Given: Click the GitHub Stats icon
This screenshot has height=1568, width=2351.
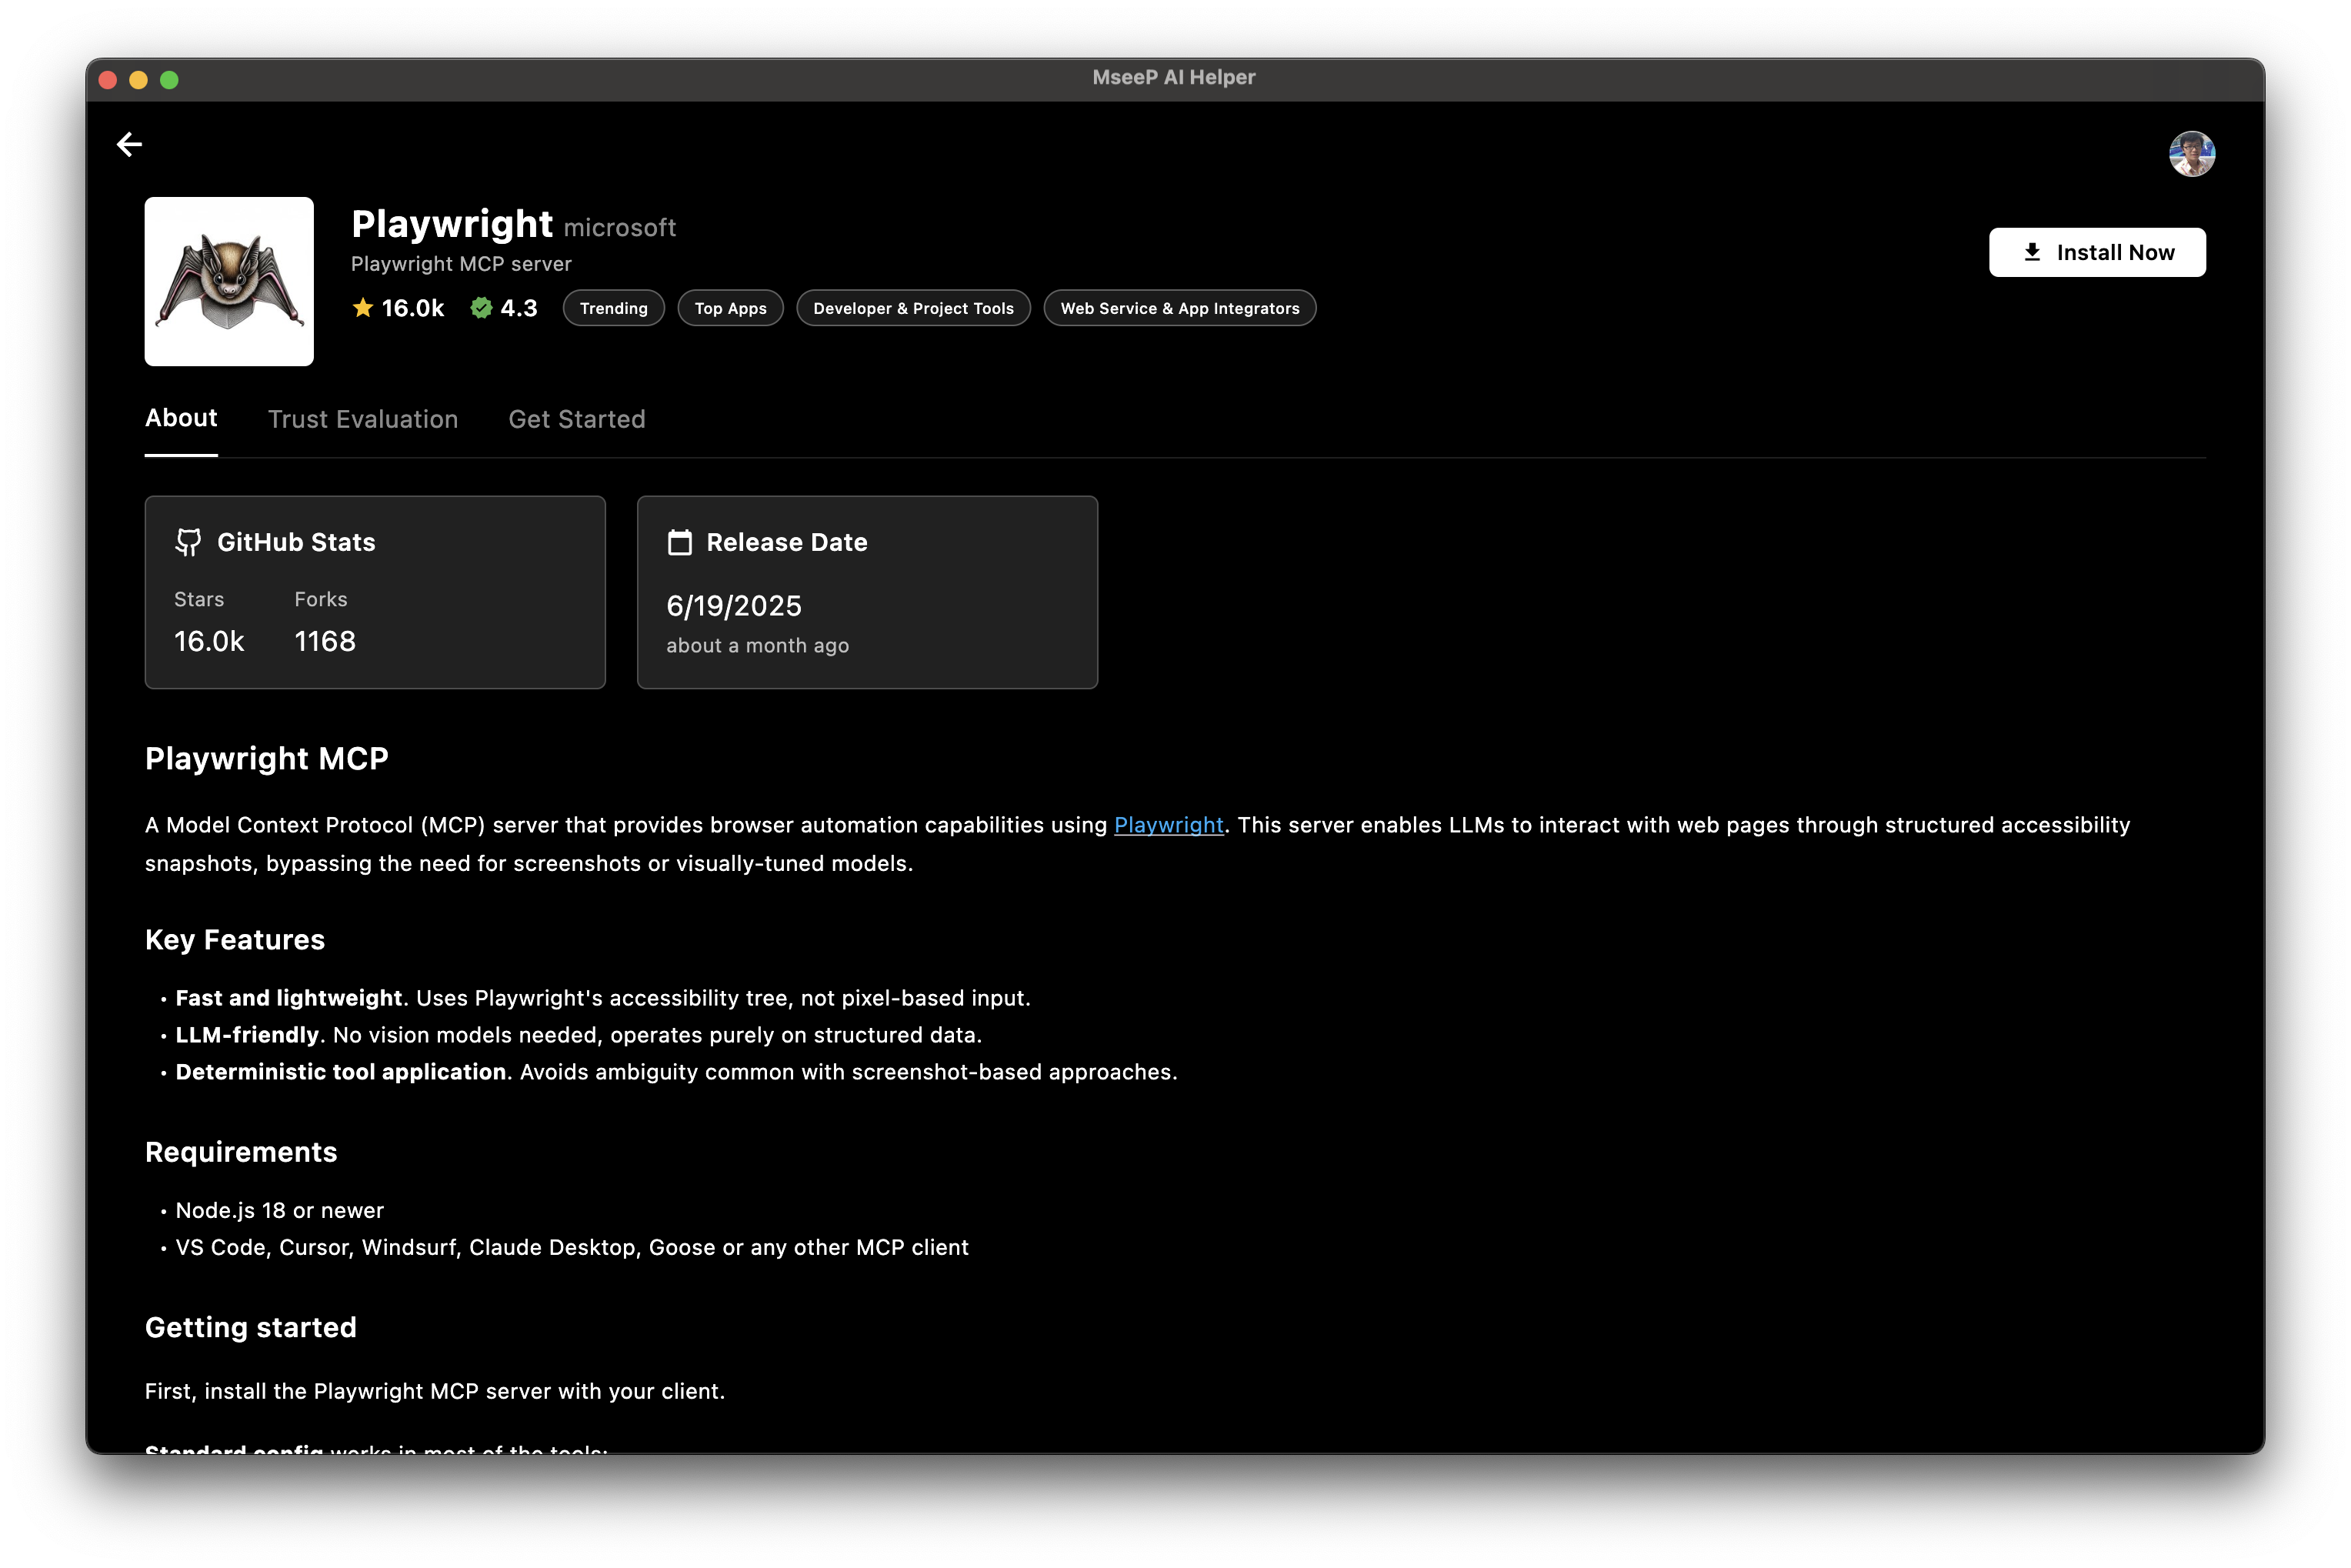Looking at the screenshot, I should click(188, 542).
